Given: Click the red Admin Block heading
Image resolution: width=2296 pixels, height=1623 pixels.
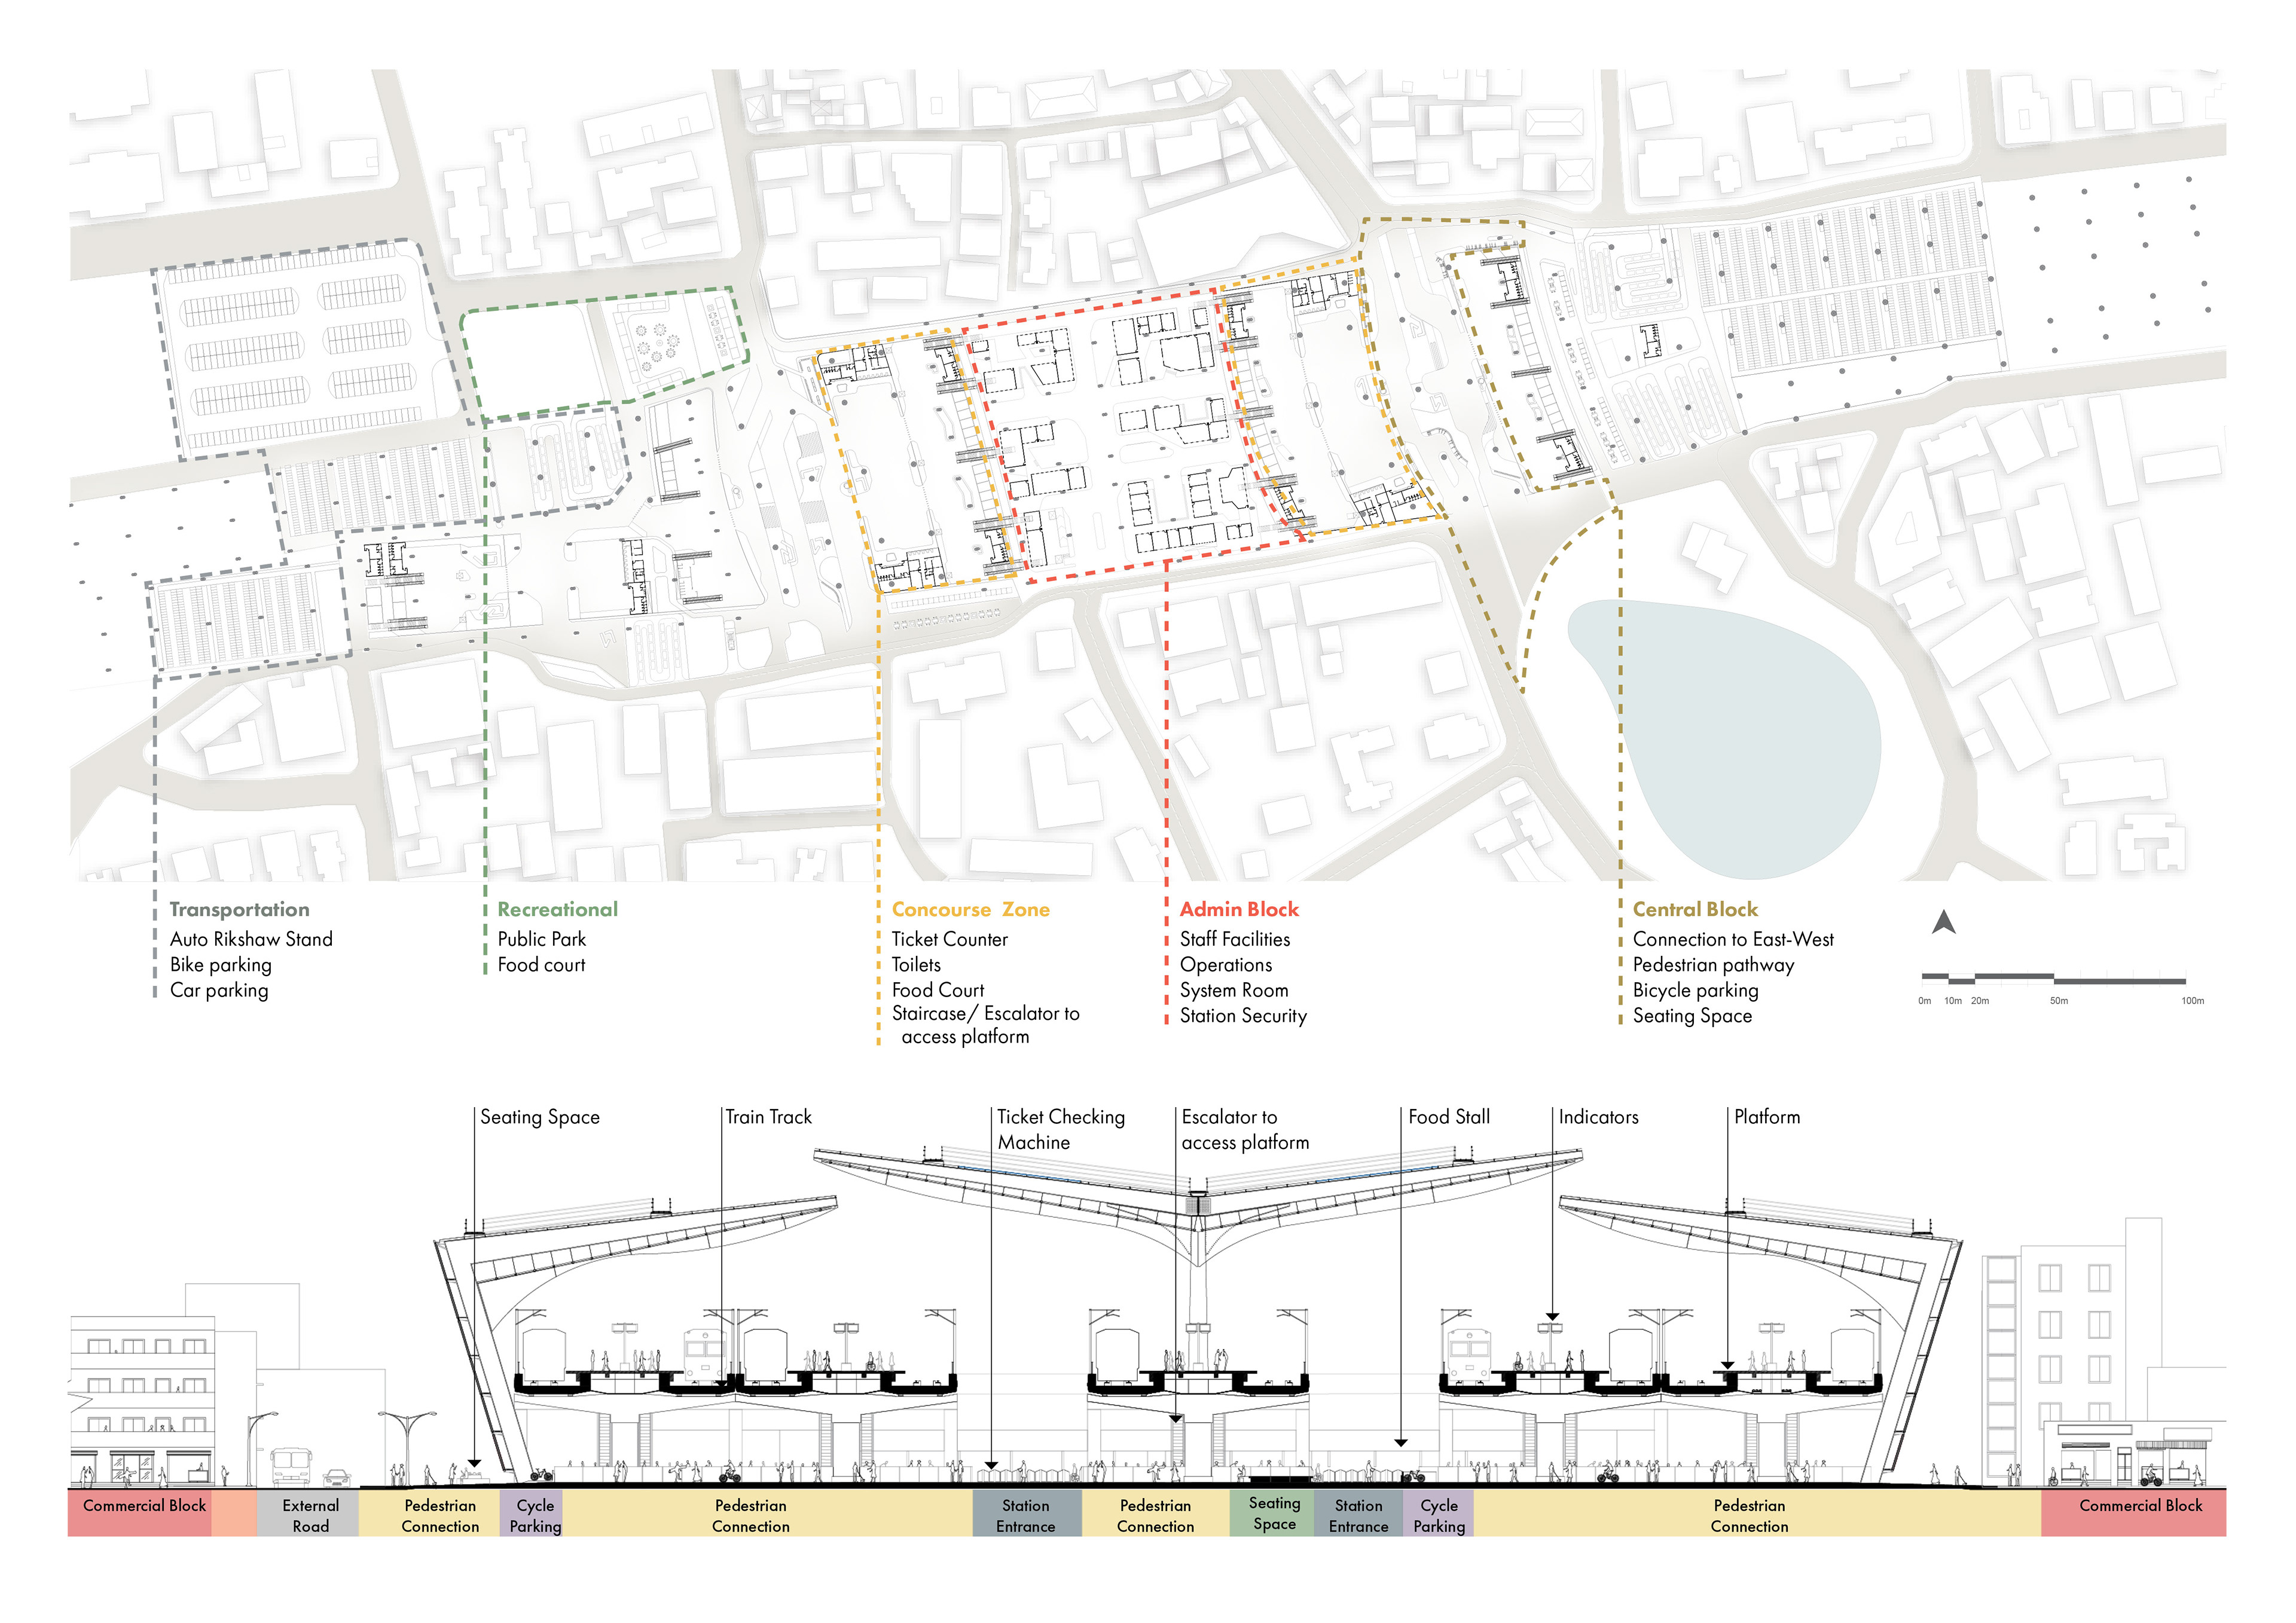Looking at the screenshot, I should (1239, 909).
